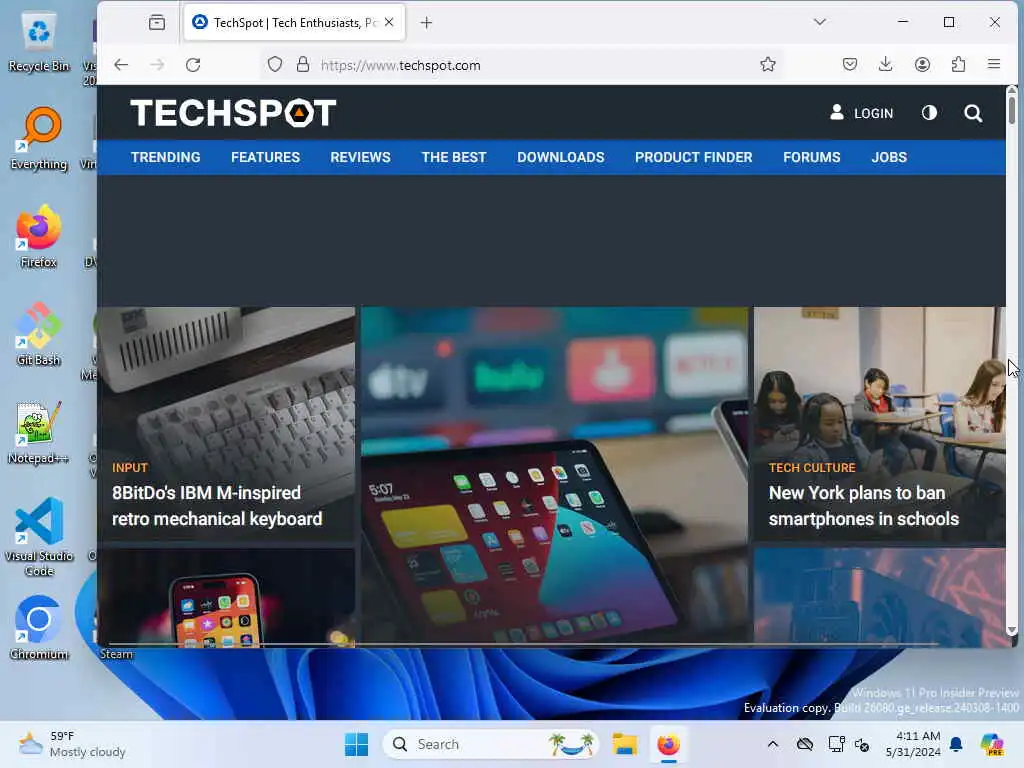Bookmark this page with the star icon
Image resolution: width=1024 pixels, height=768 pixels.
[x=768, y=64]
